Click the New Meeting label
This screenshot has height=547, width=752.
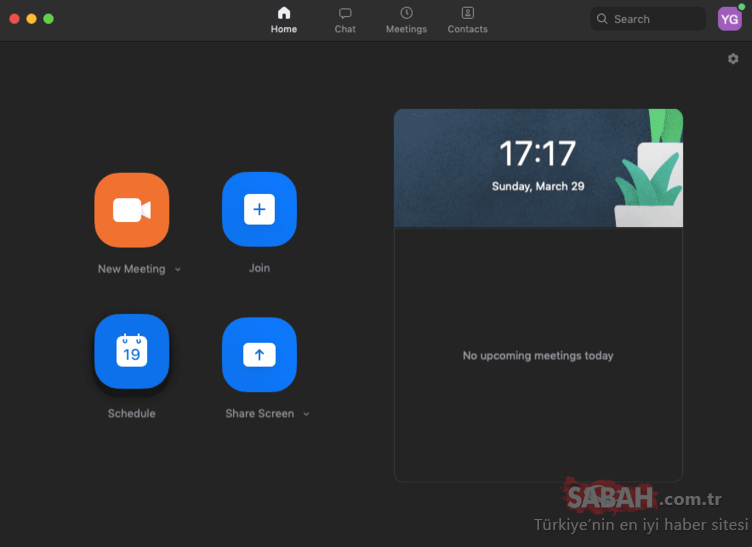[131, 269]
